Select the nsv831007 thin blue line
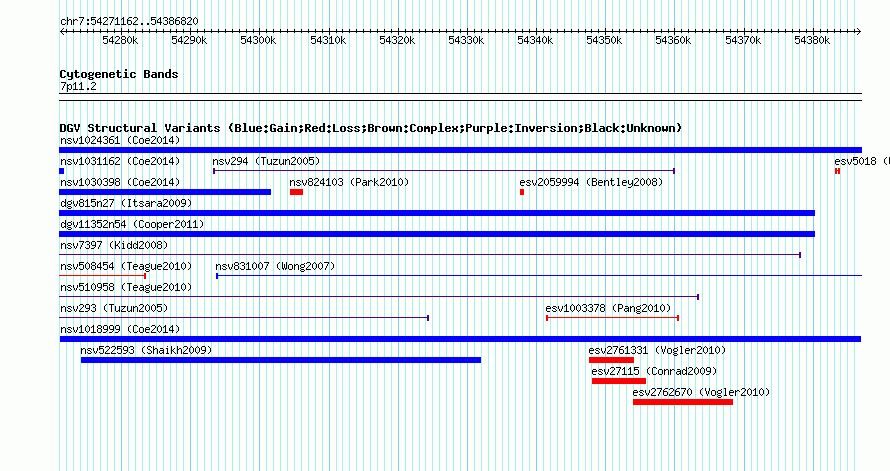The height and width of the screenshot is (471, 890). click(539, 276)
